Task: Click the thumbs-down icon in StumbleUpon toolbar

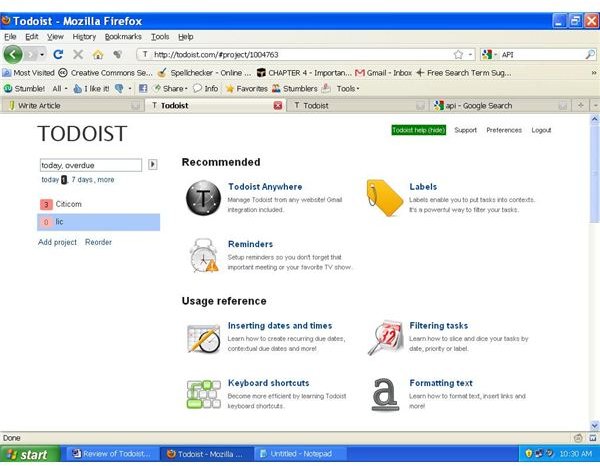Action: 119,88
